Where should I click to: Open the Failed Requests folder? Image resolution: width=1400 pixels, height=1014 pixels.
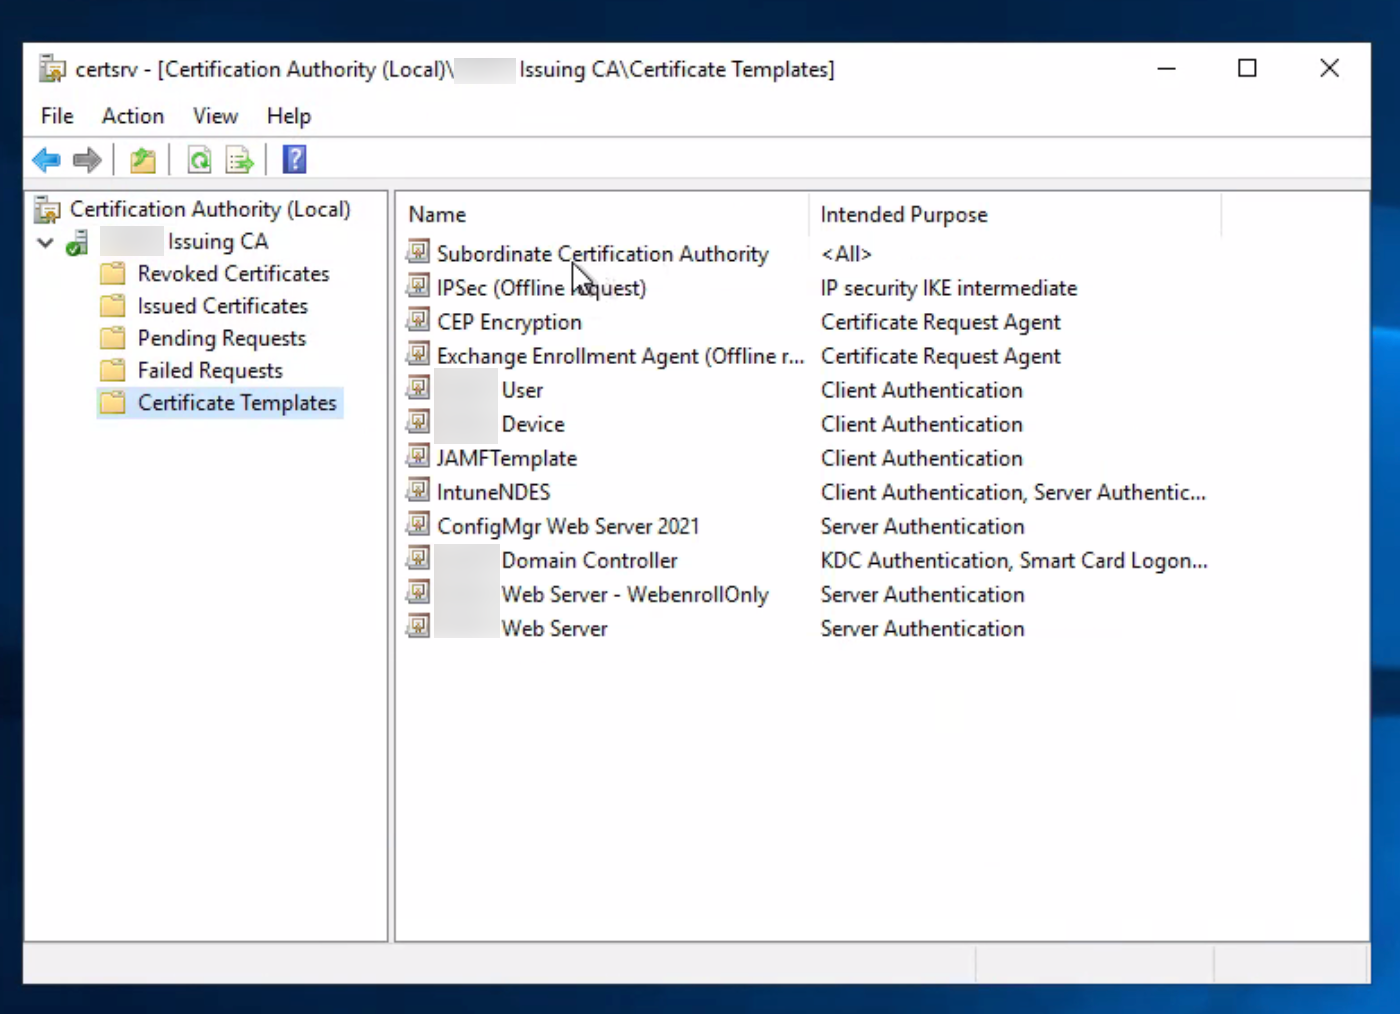tap(210, 371)
